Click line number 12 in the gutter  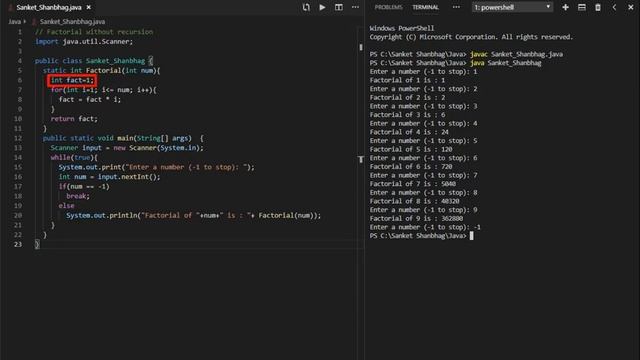click(x=18, y=138)
